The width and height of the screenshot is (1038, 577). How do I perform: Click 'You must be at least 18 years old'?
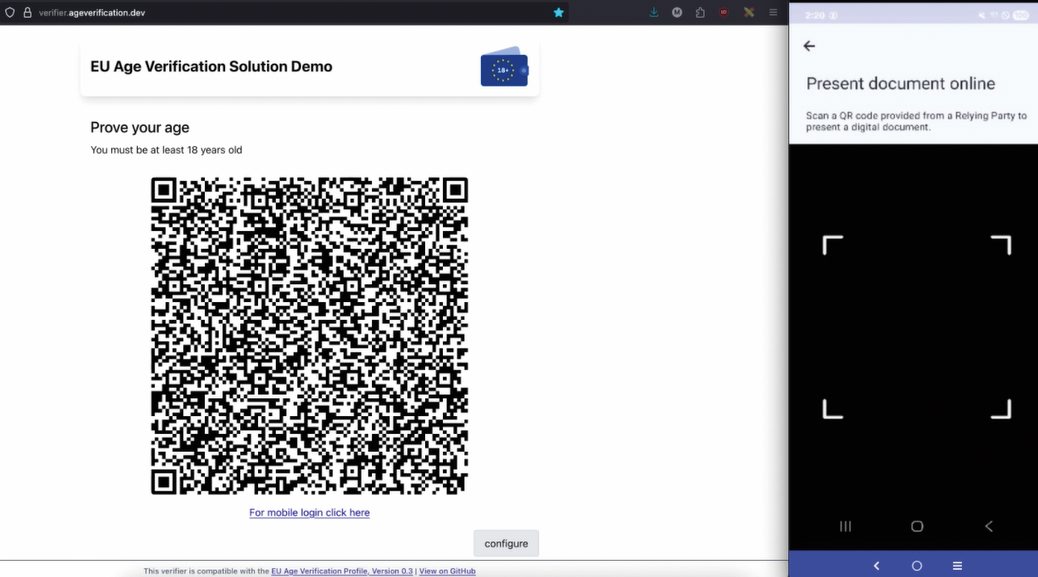[166, 150]
